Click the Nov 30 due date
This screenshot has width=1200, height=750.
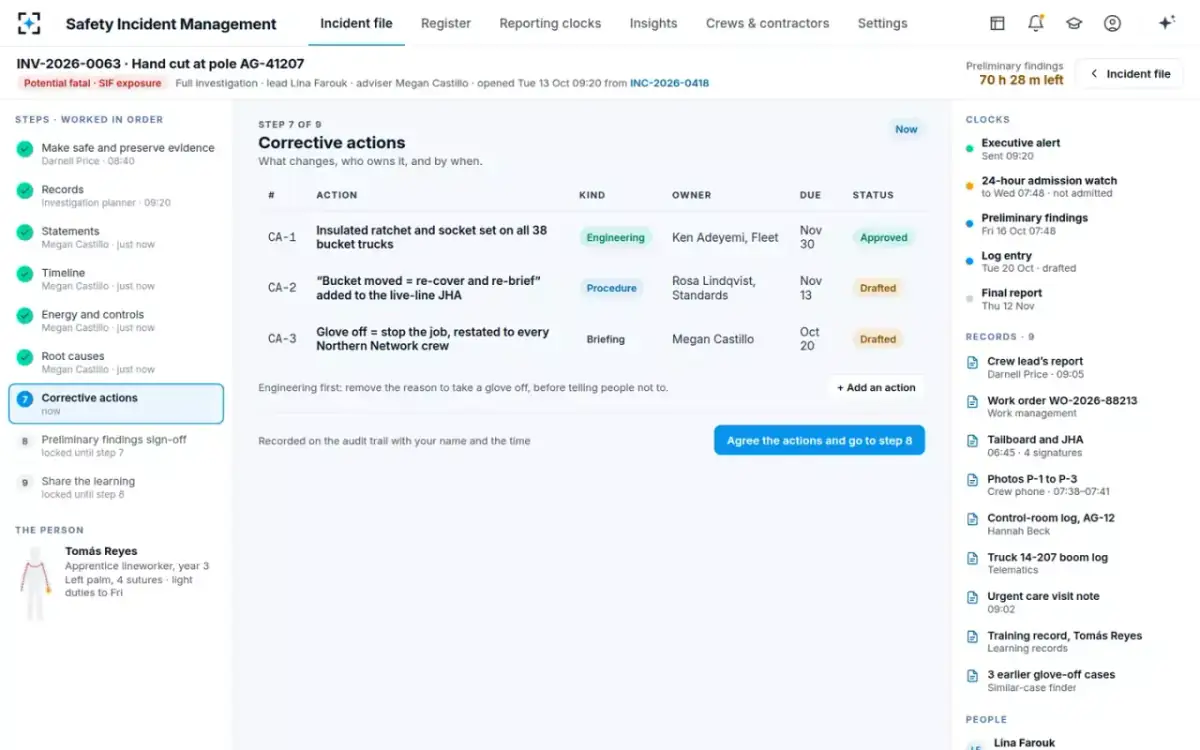(811, 237)
